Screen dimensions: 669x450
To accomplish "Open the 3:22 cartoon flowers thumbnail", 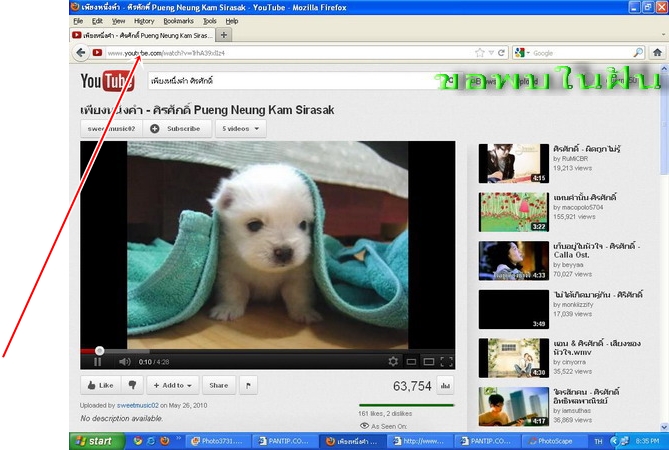I will [514, 212].
